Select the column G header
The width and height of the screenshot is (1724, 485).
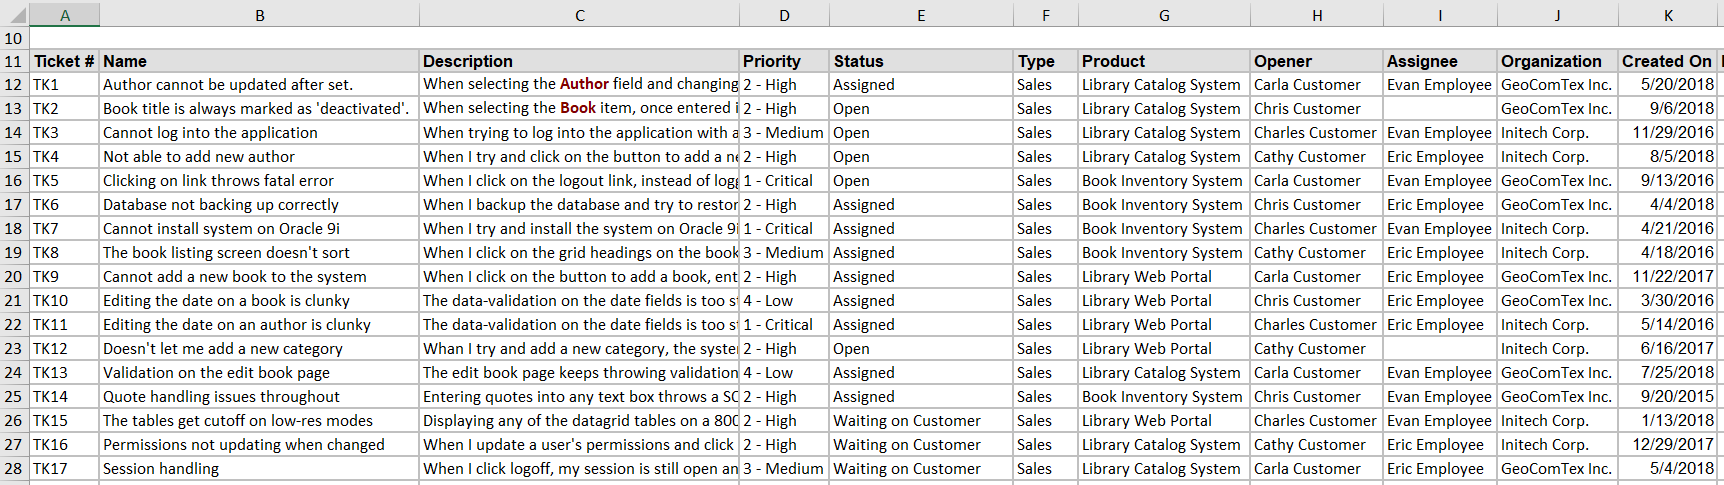click(1164, 15)
